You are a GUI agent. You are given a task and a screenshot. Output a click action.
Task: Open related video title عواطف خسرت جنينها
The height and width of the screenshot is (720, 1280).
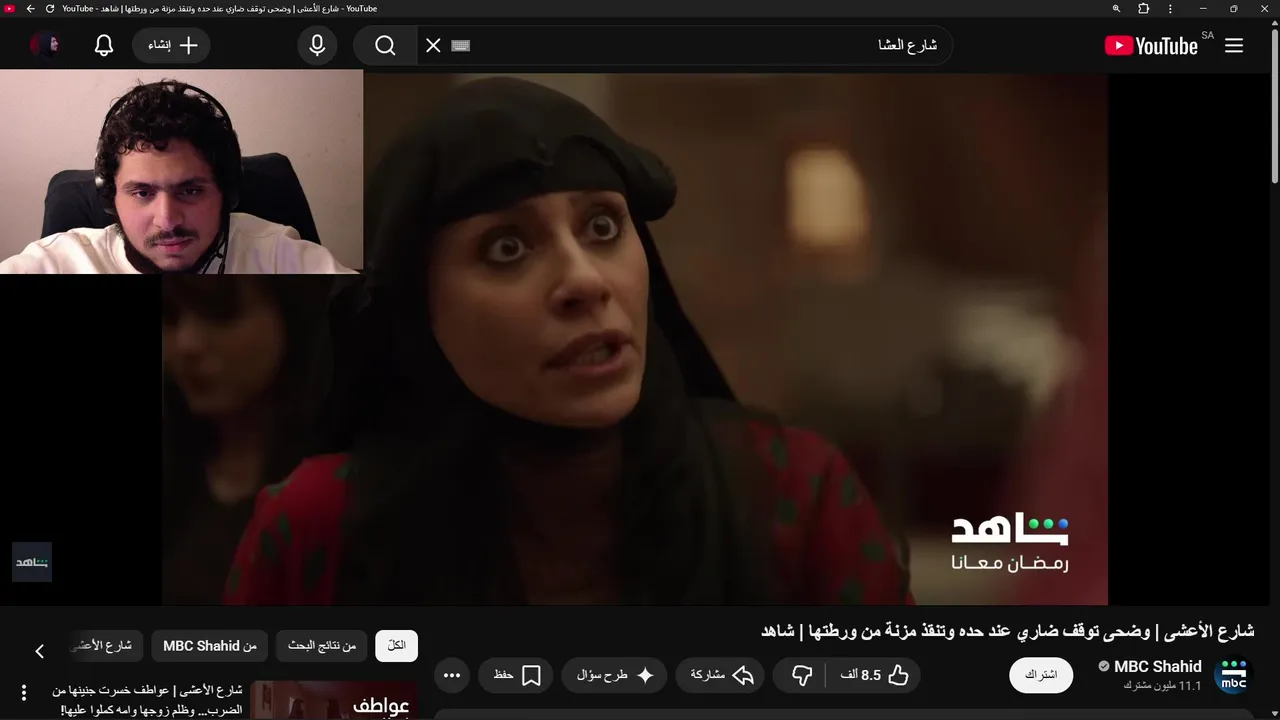pos(147,700)
